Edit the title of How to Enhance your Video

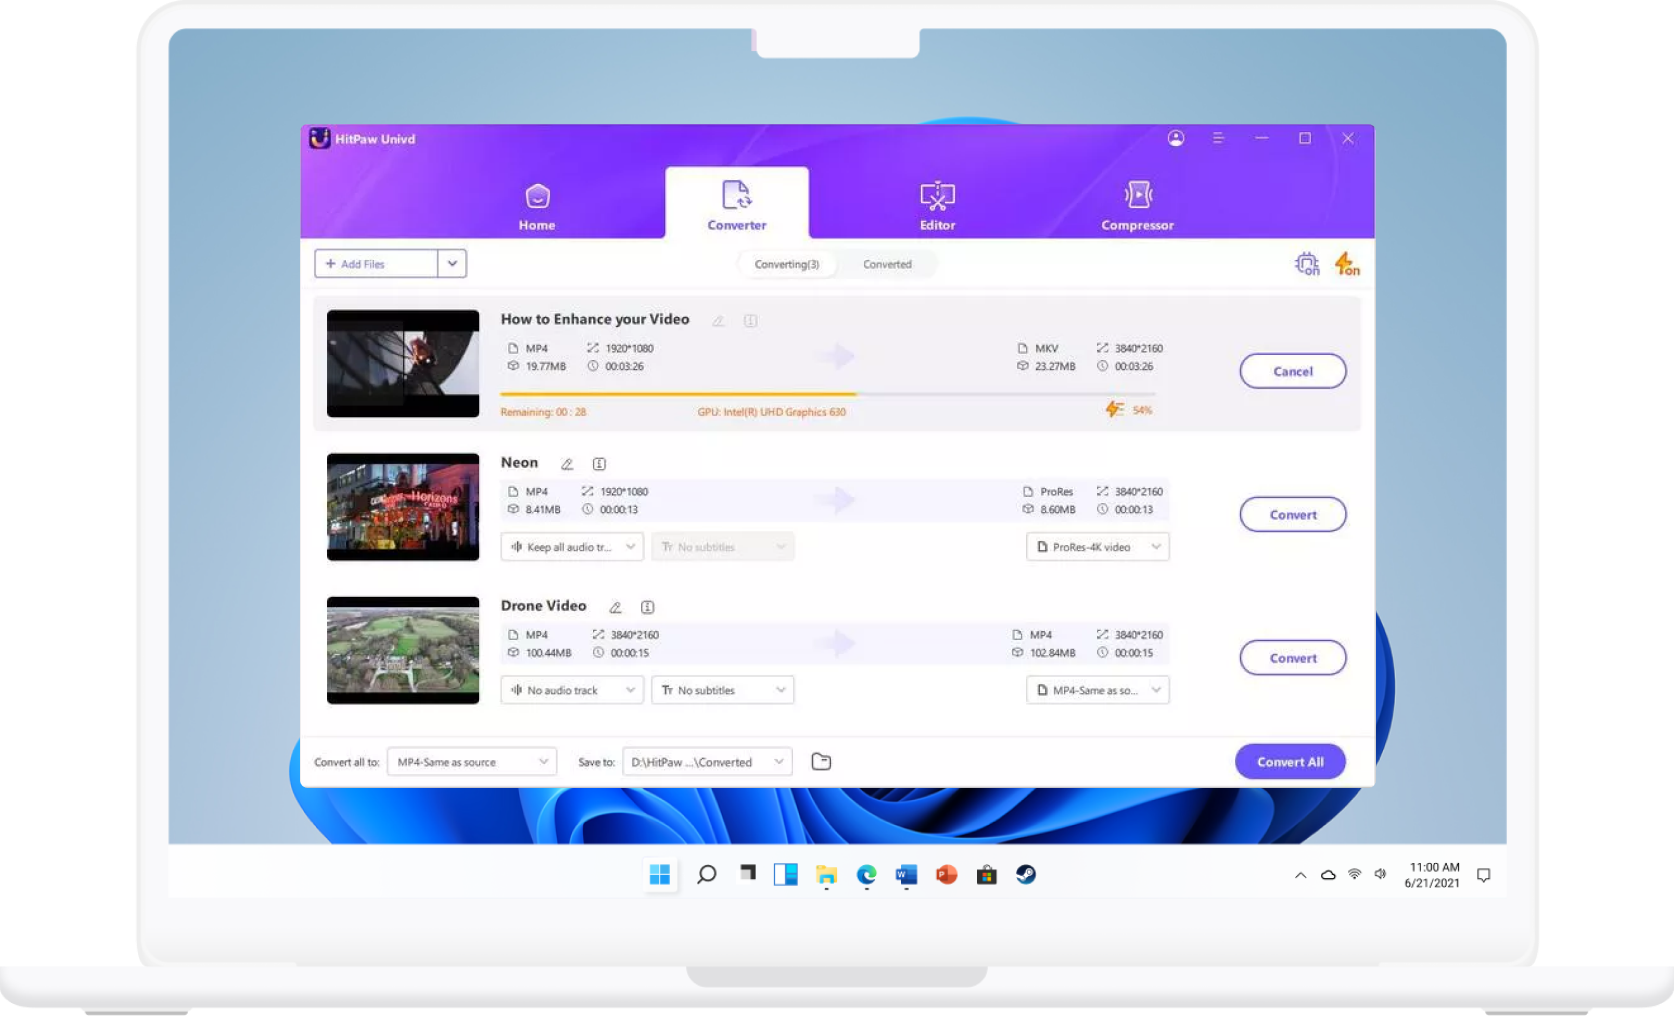718,321
